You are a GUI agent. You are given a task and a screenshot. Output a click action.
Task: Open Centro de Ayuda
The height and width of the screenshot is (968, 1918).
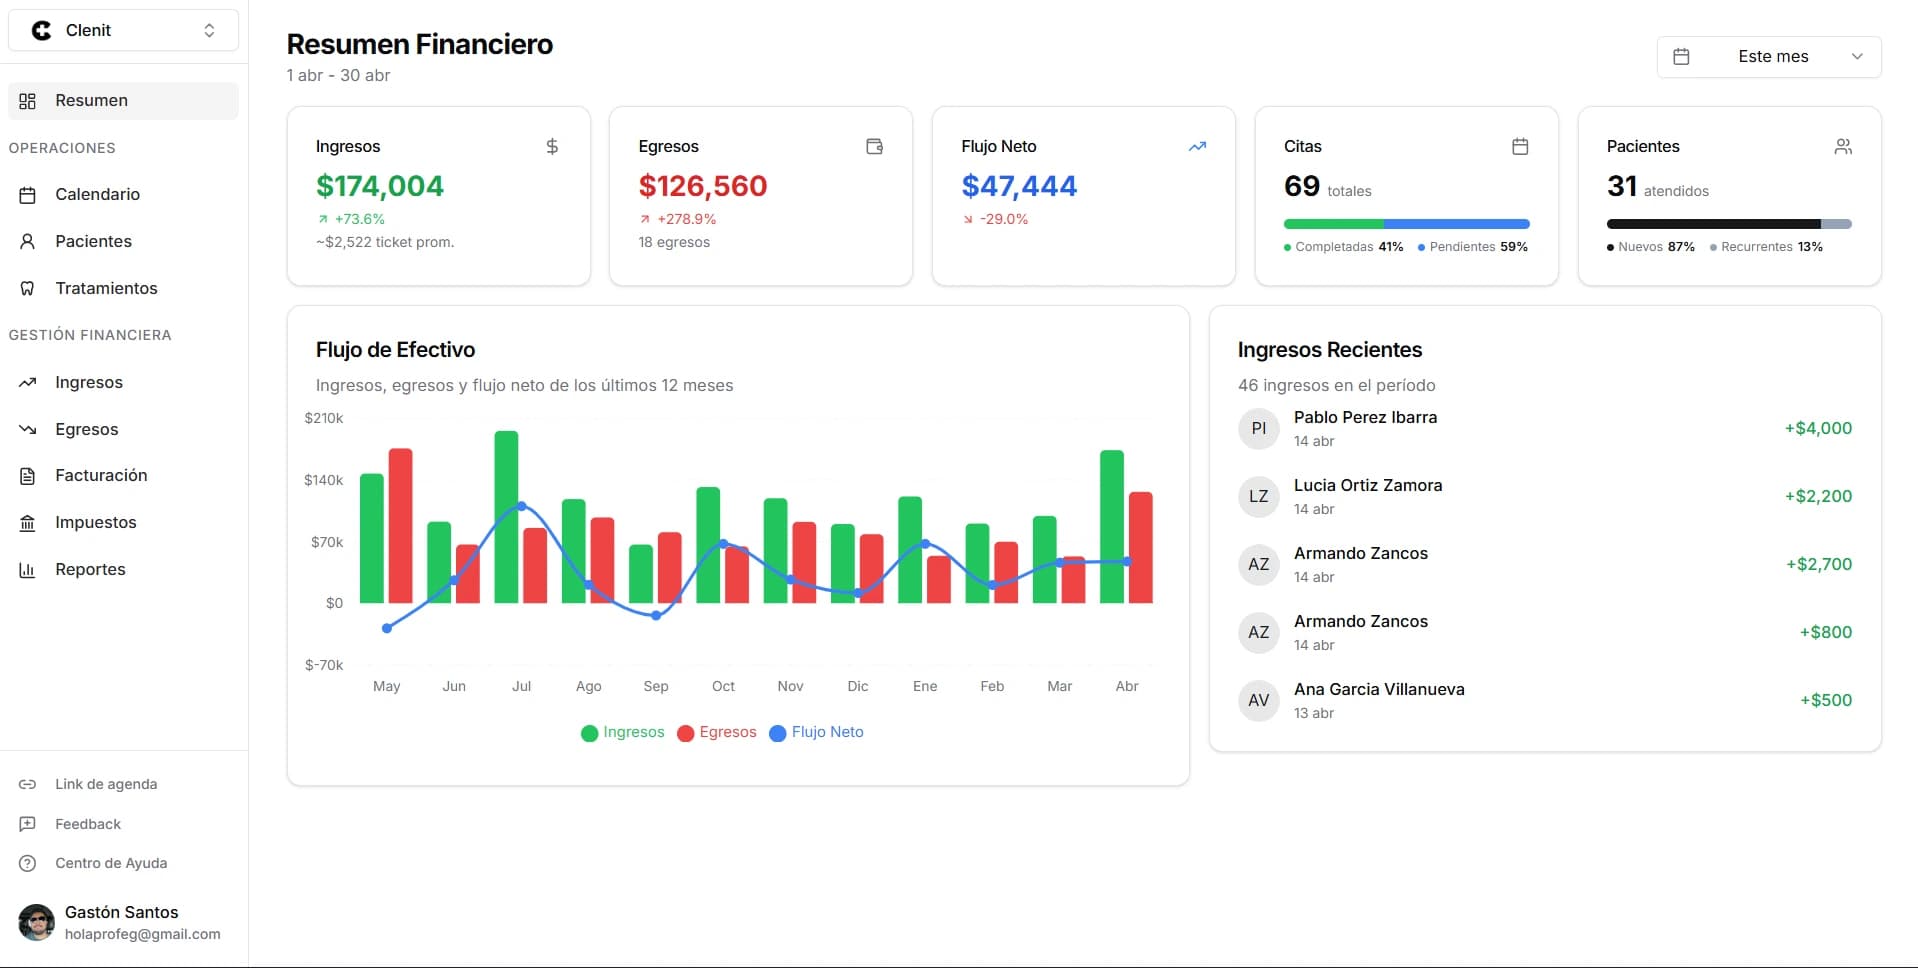pos(110,863)
